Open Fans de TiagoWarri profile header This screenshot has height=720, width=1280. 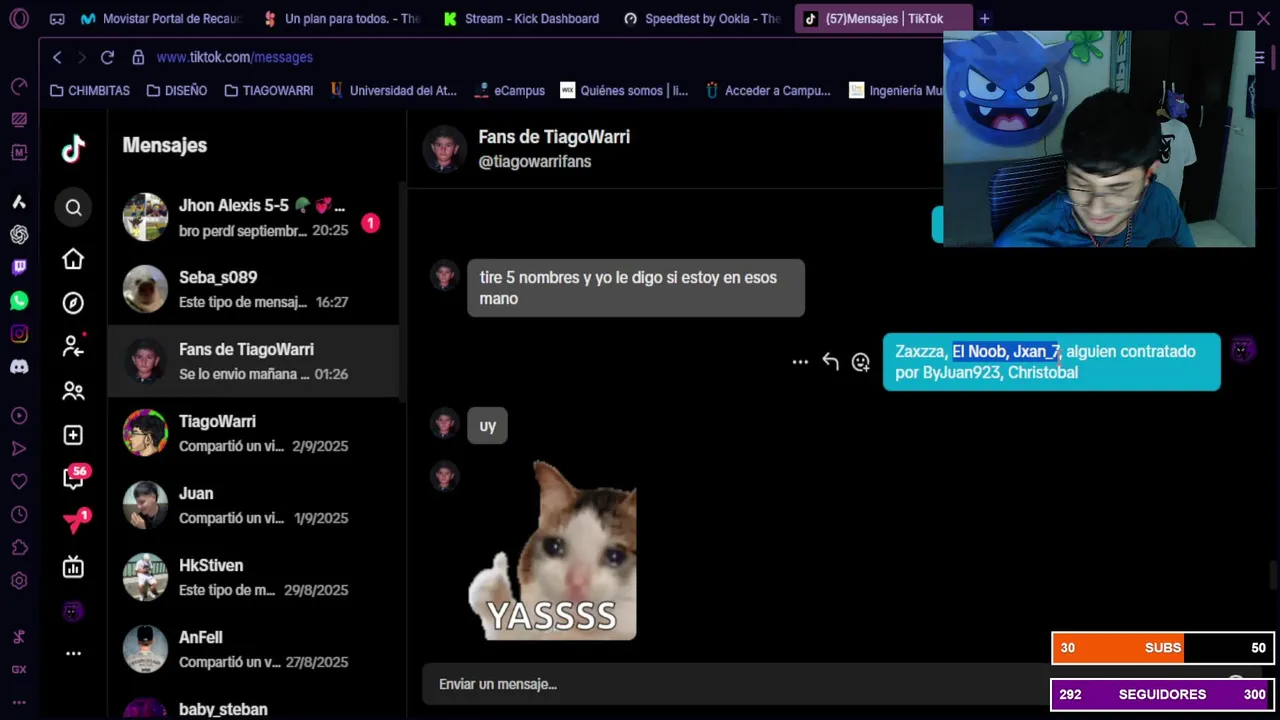click(554, 137)
